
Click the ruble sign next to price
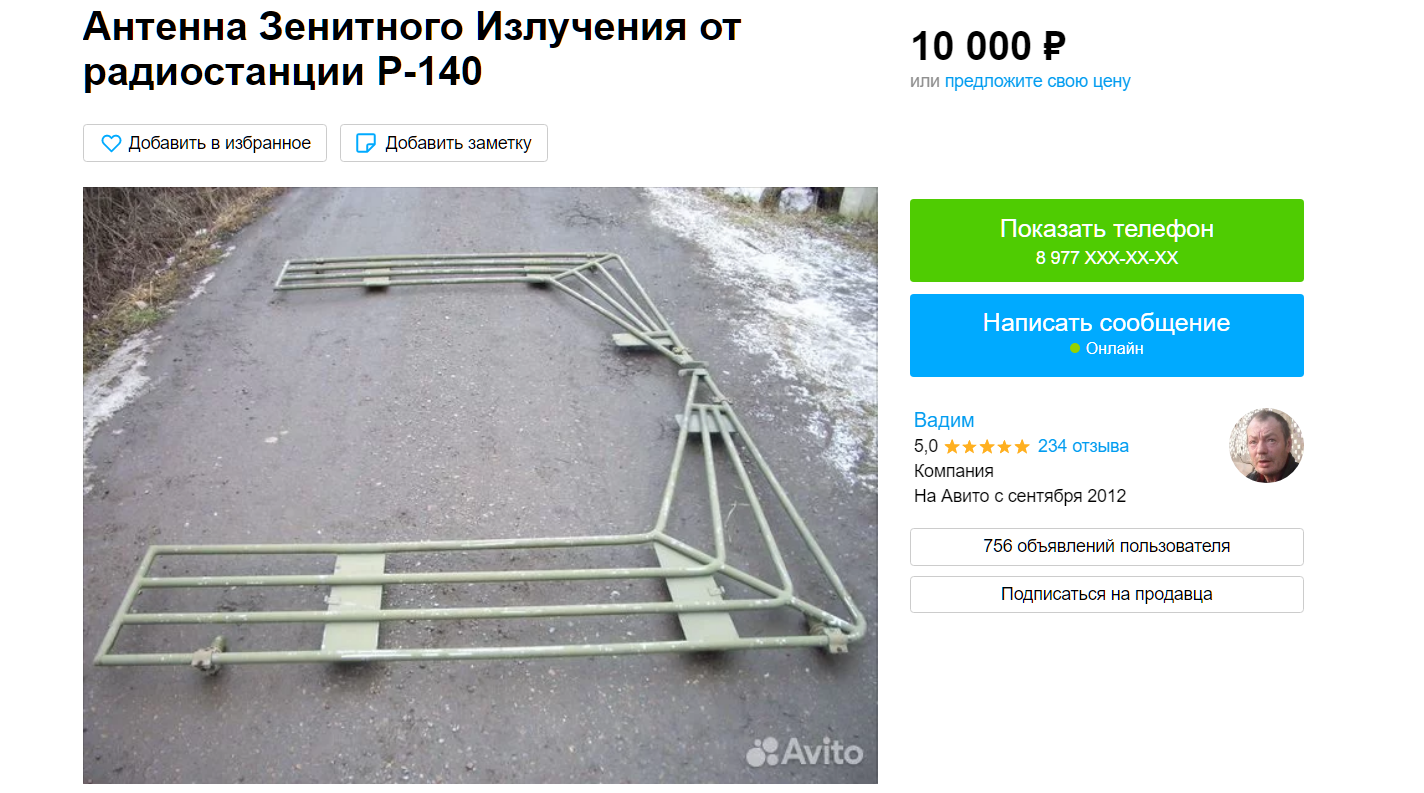click(x=1054, y=47)
